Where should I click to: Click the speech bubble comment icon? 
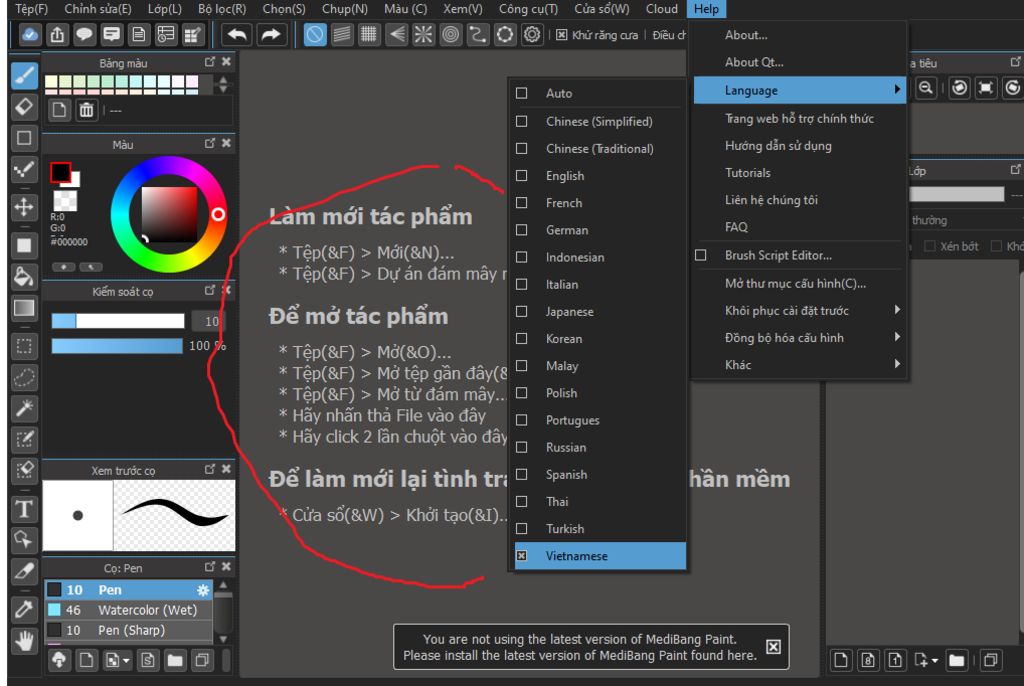84,35
